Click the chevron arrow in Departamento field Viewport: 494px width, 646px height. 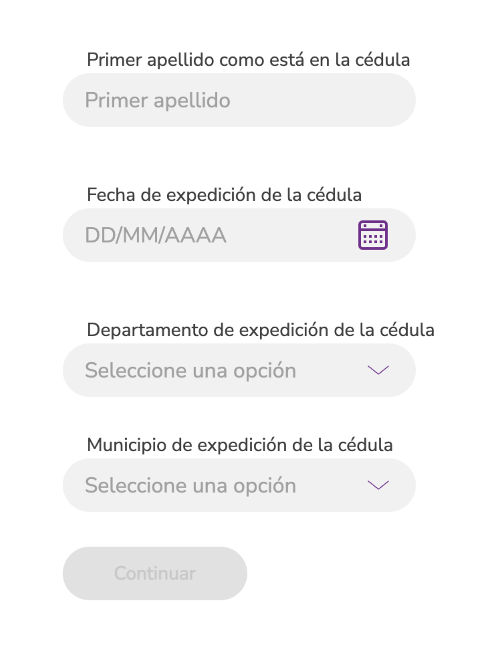click(x=378, y=370)
